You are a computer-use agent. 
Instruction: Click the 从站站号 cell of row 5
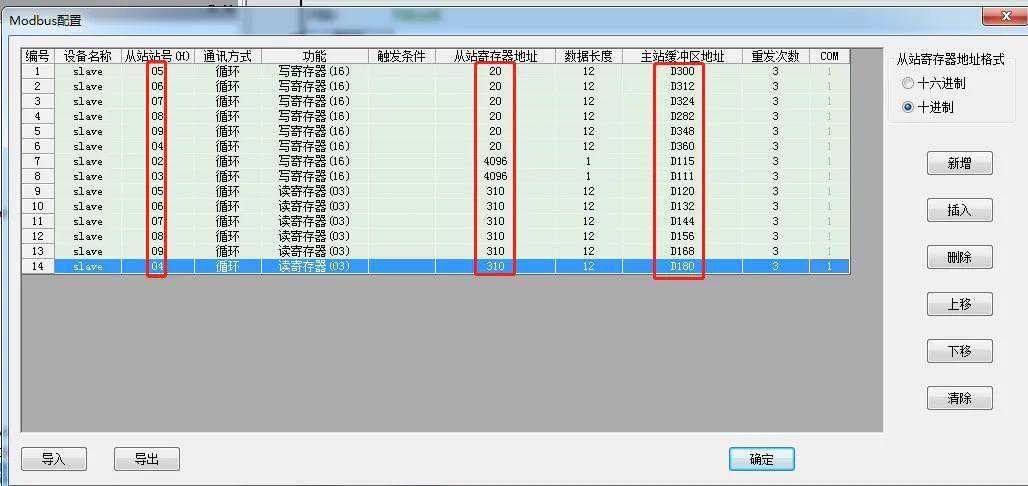point(157,131)
